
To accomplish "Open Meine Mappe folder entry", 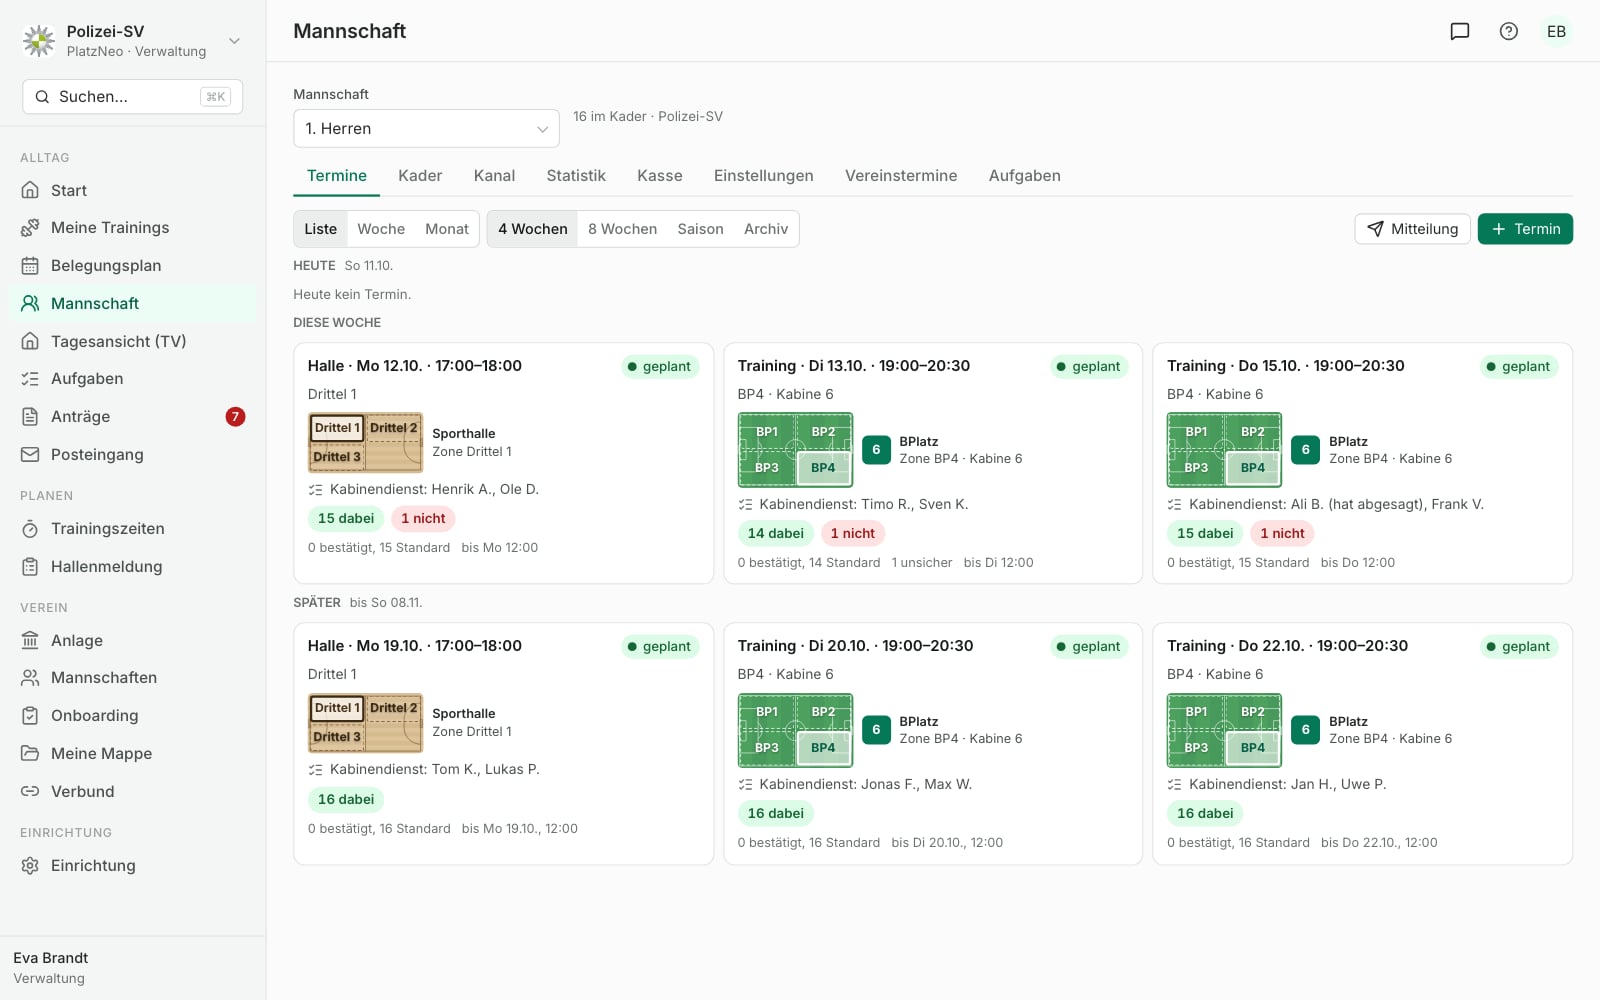I will (x=133, y=754).
